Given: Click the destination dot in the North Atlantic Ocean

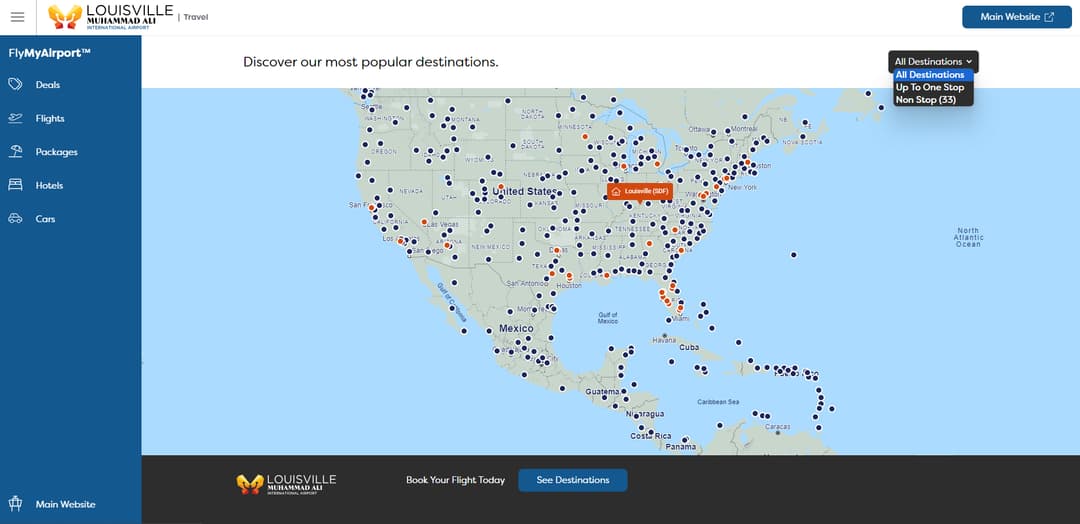Looking at the screenshot, I should pos(793,255).
